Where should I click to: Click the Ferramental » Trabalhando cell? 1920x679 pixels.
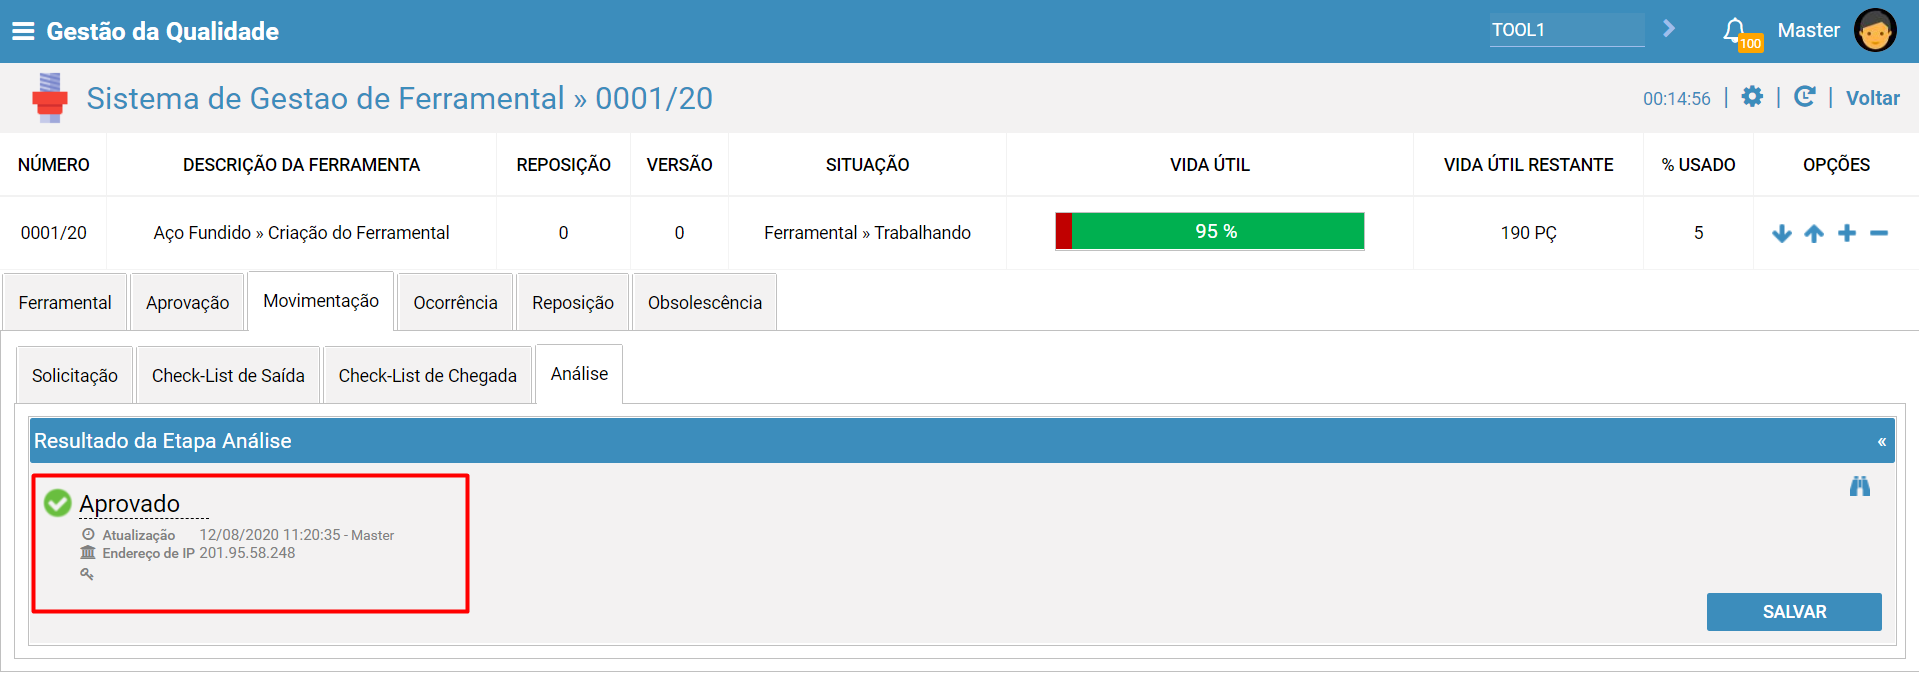click(867, 233)
